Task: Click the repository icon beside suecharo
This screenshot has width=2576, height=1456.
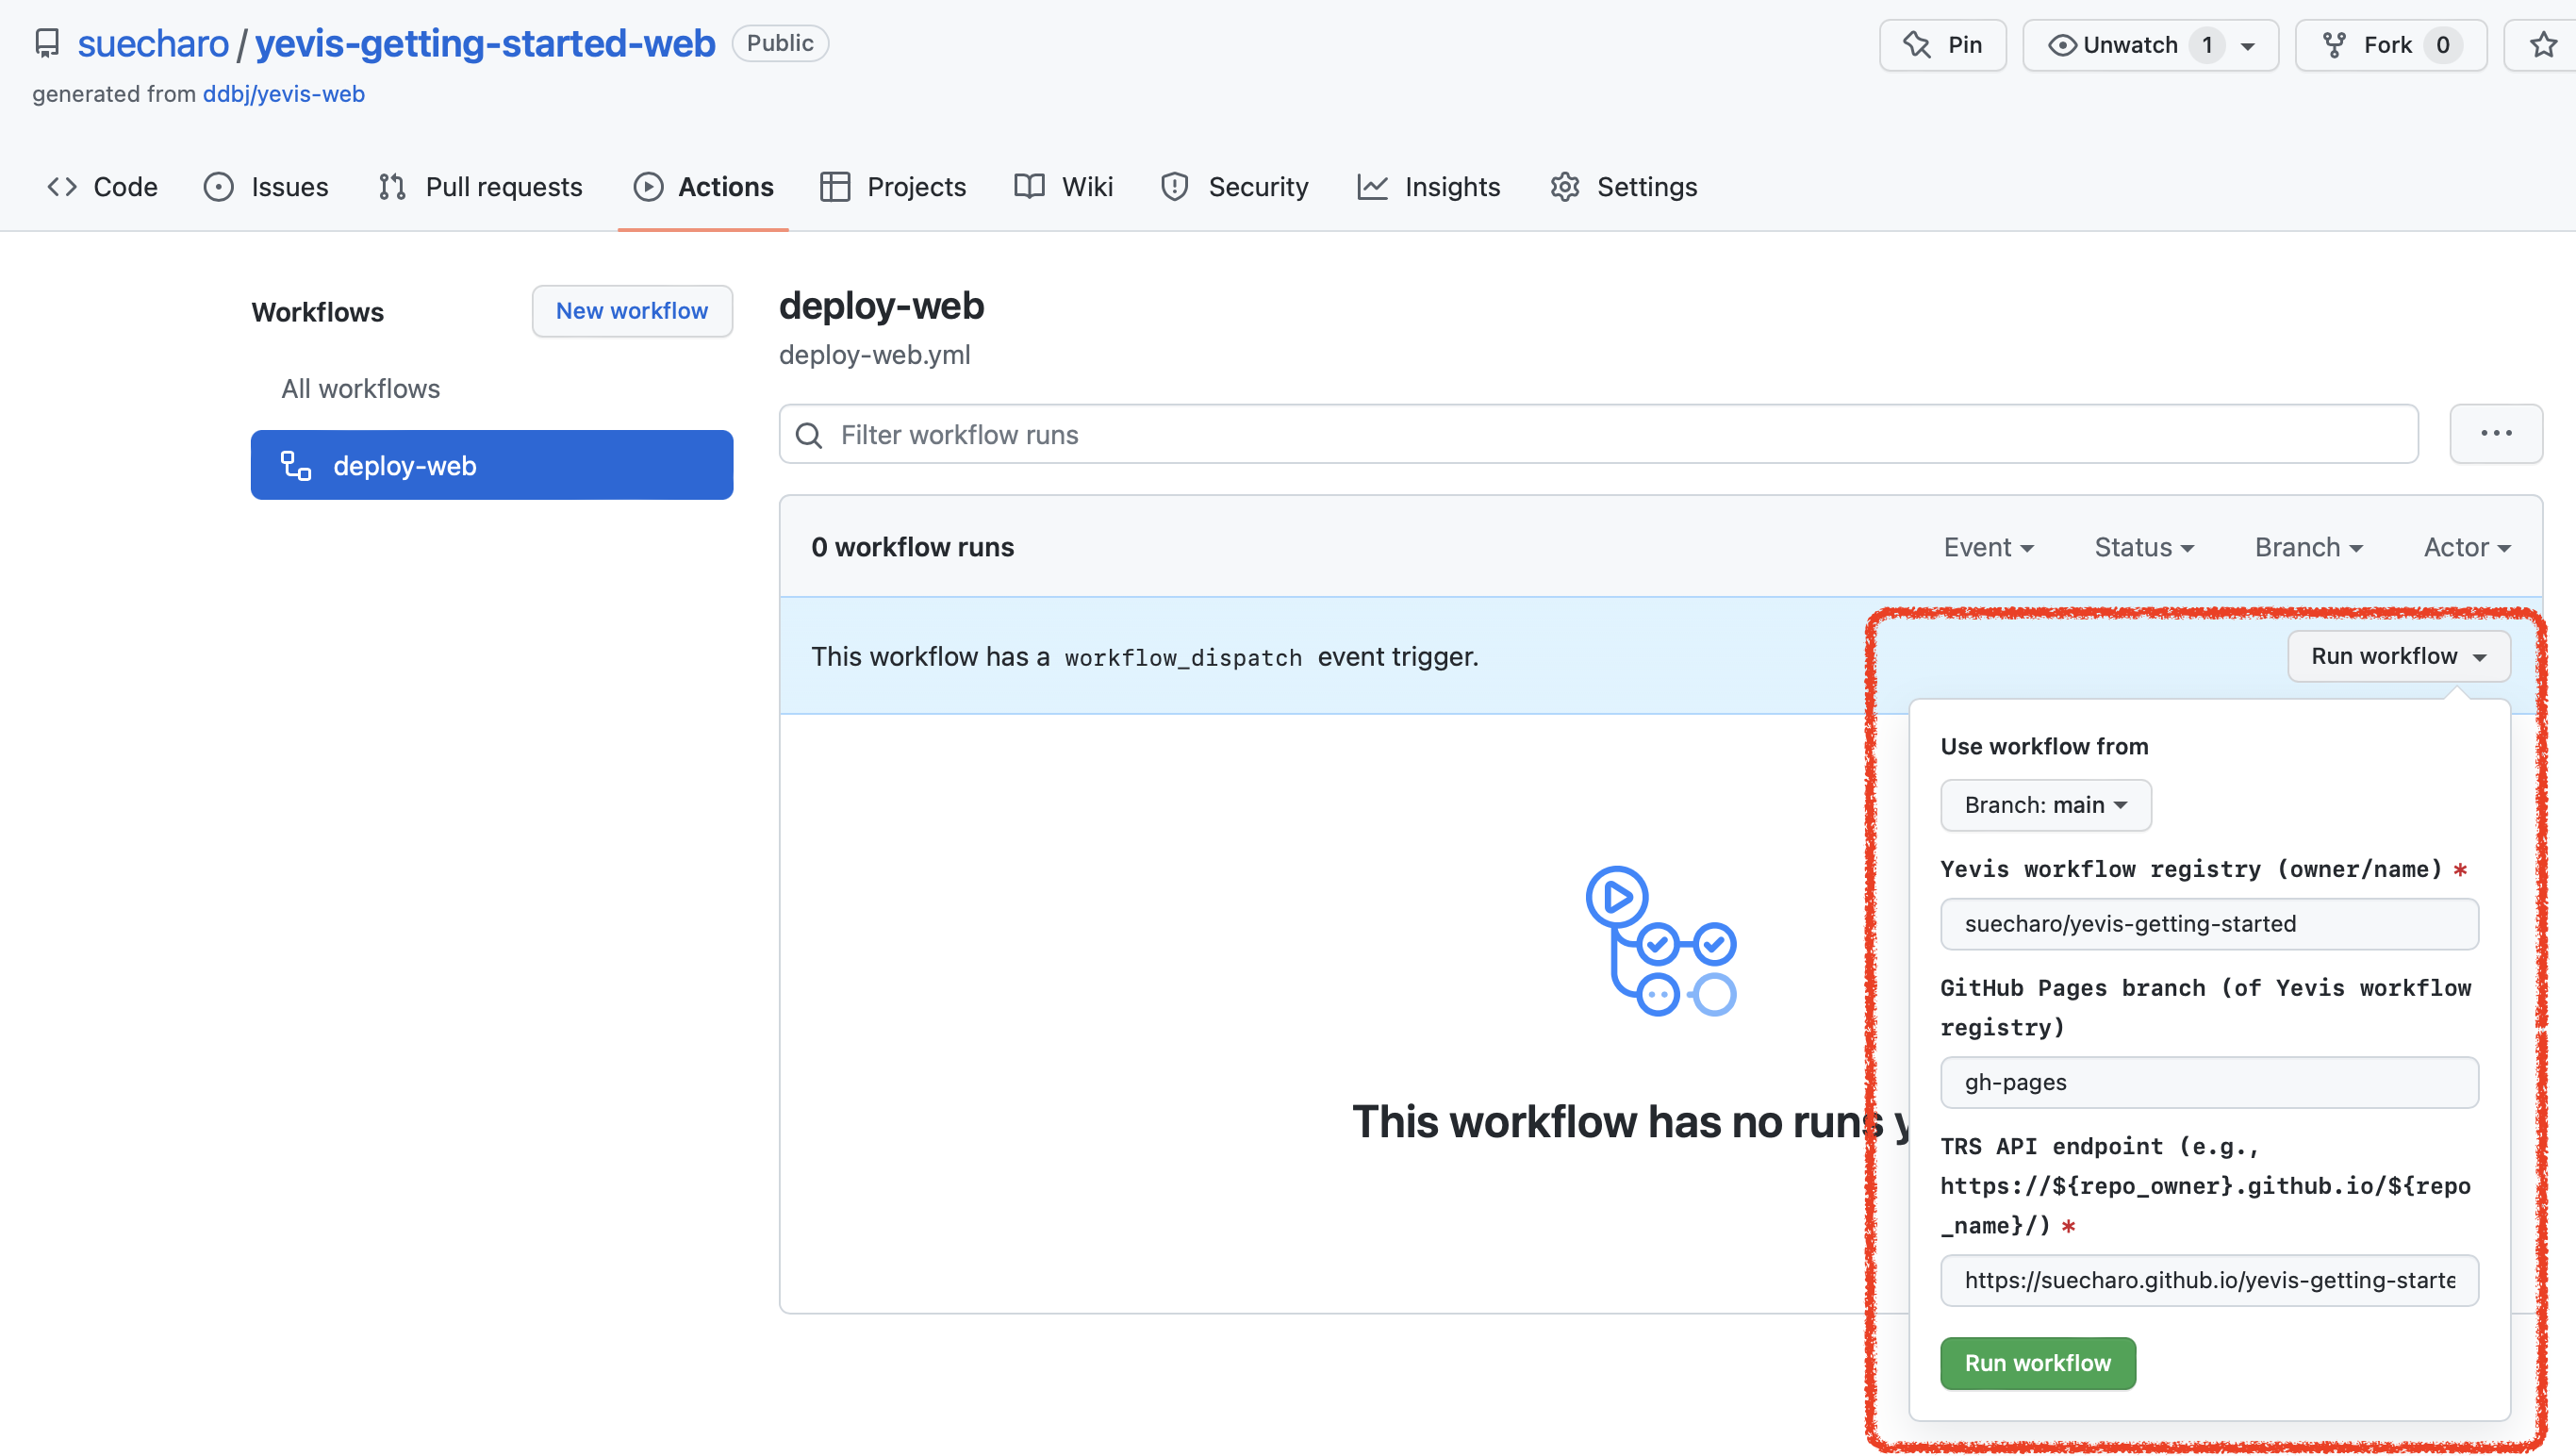Action: click(47, 44)
